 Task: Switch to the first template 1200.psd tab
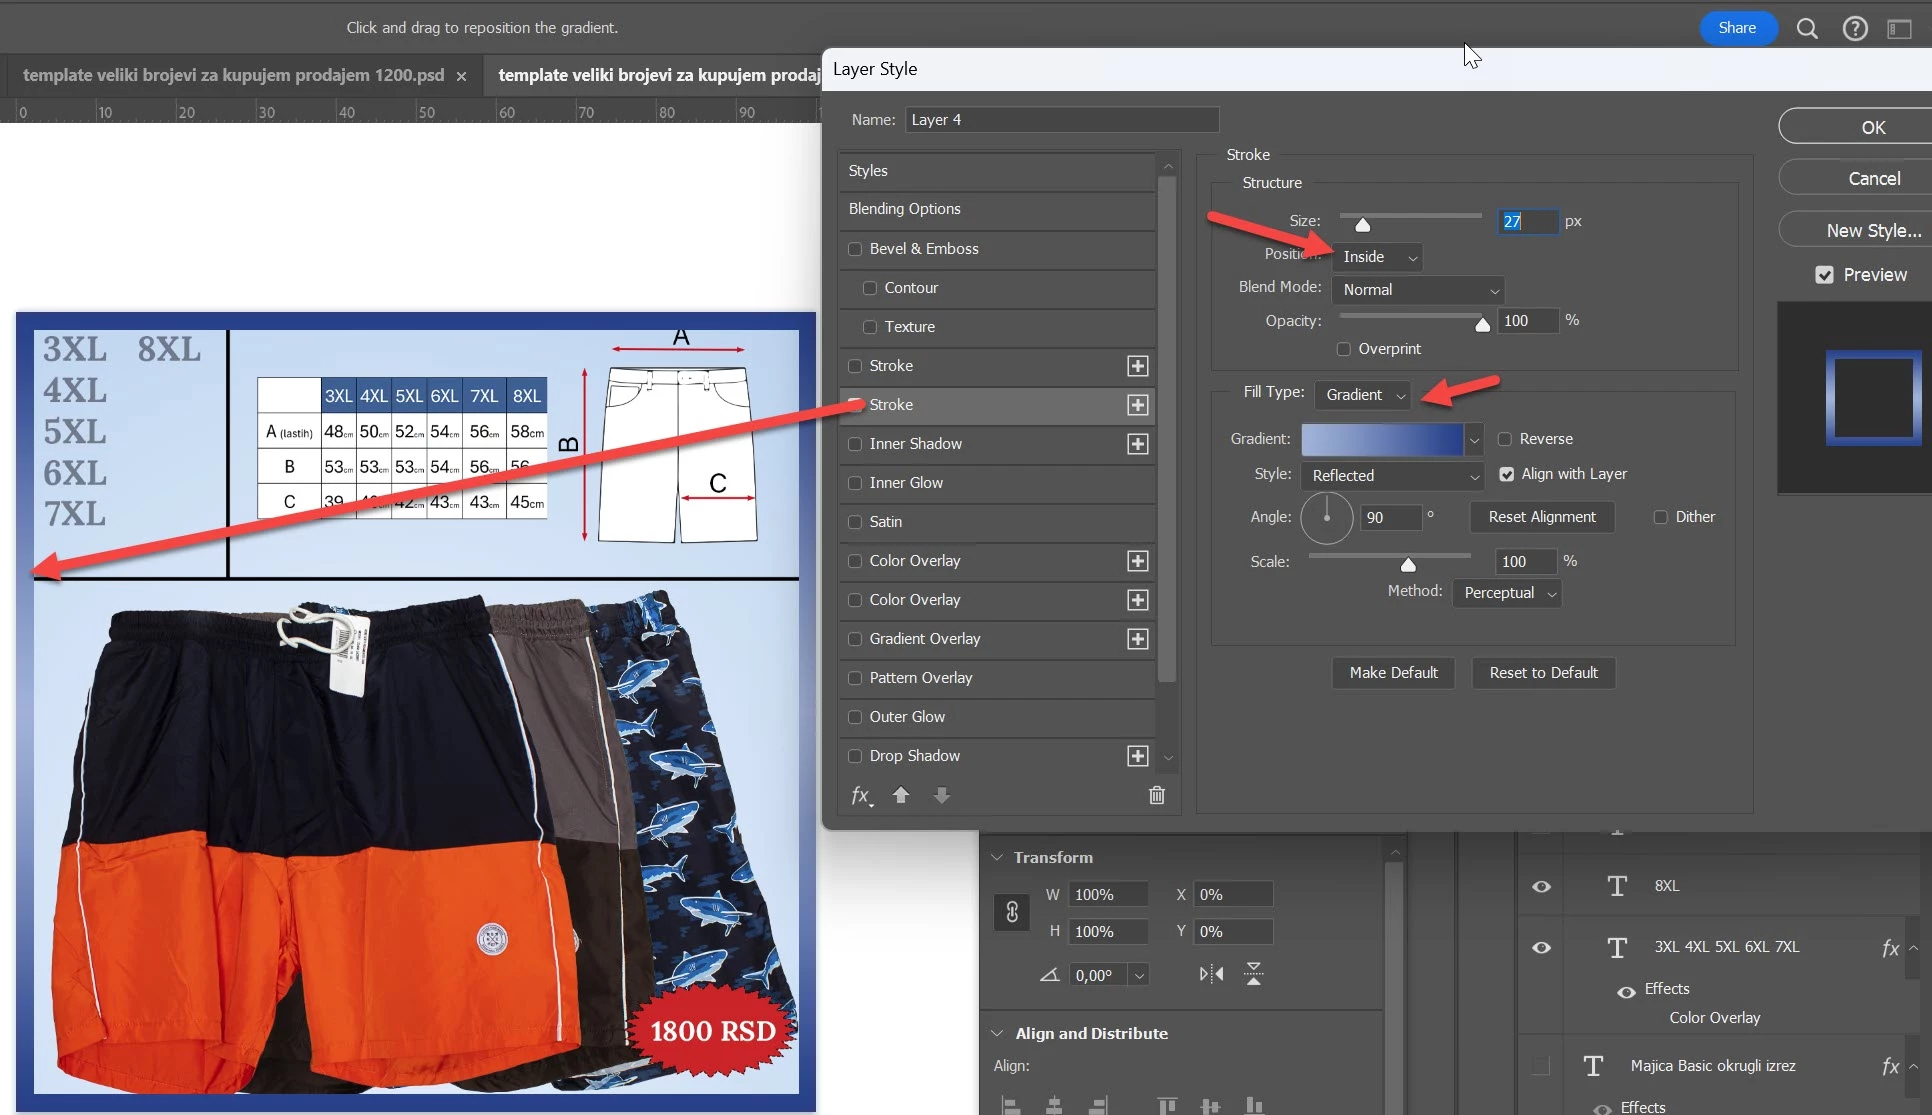tap(233, 75)
